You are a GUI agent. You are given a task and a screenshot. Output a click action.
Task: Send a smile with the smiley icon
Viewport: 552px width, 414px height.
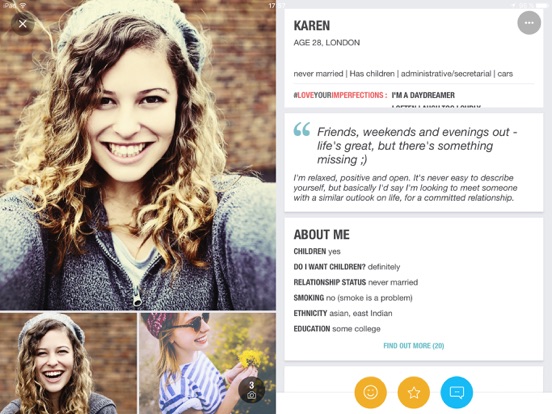pos(370,392)
